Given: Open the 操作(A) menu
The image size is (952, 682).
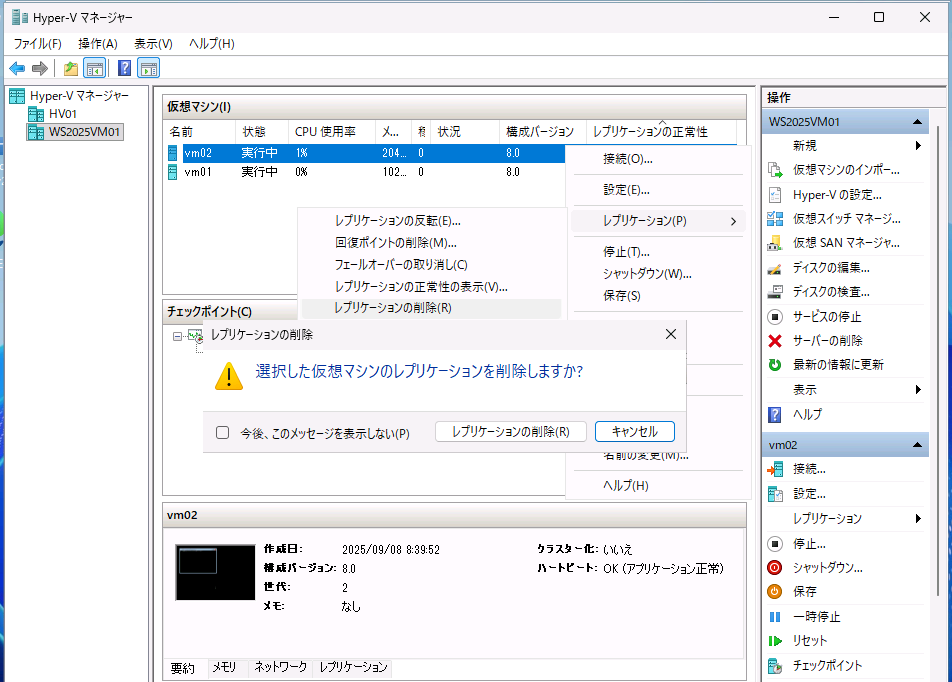Looking at the screenshot, I should 96,43.
